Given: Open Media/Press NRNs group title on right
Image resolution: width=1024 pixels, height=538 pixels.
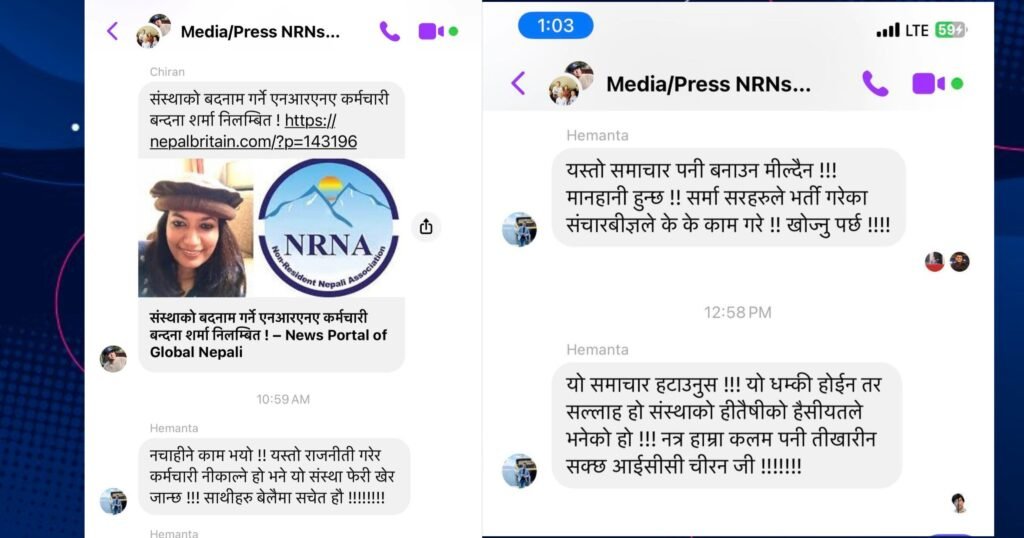Looking at the screenshot, I should 709,84.
